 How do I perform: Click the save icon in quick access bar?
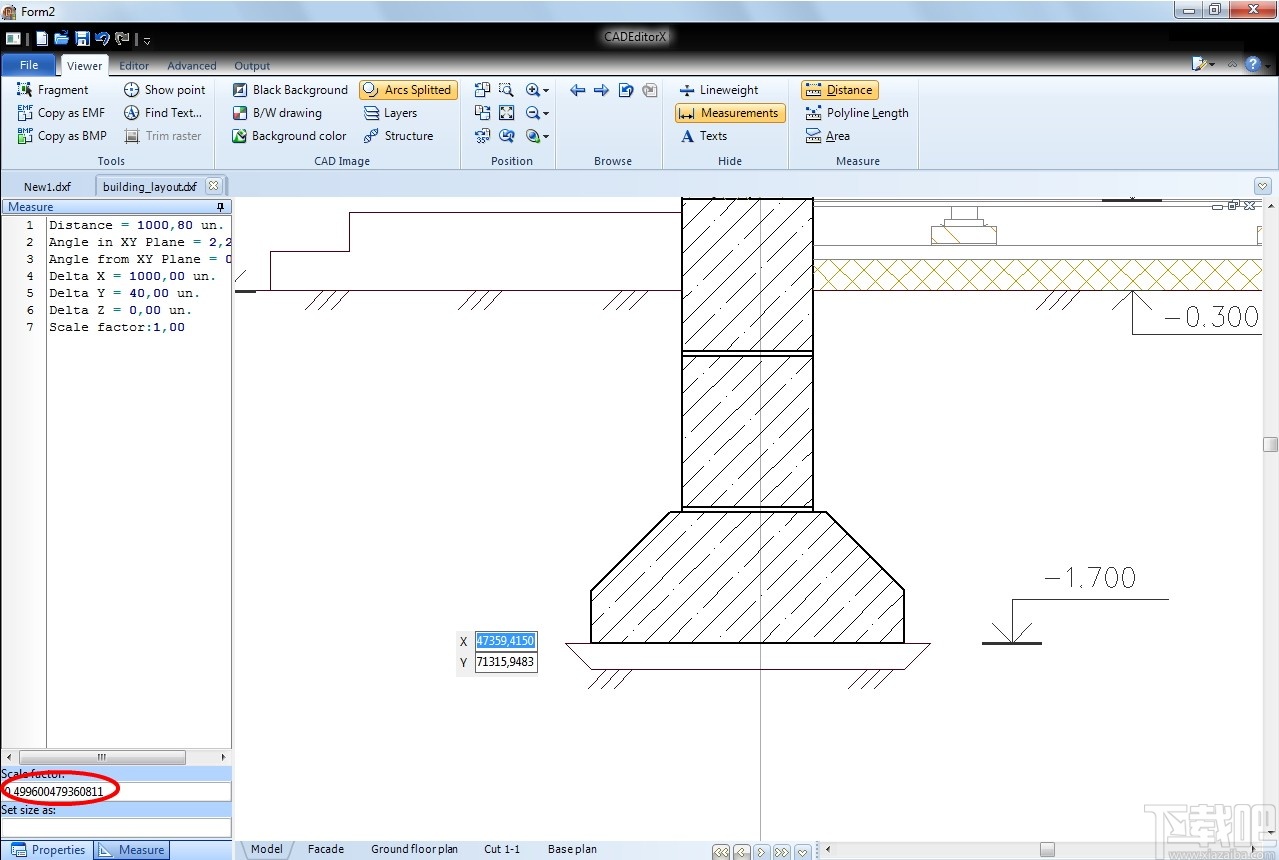(x=83, y=39)
